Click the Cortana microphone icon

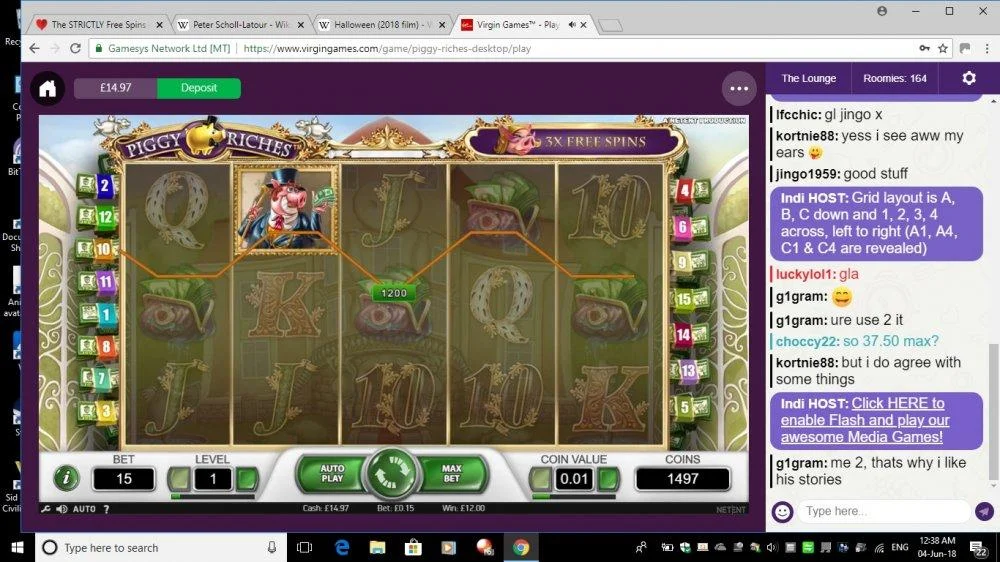coord(272,547)
